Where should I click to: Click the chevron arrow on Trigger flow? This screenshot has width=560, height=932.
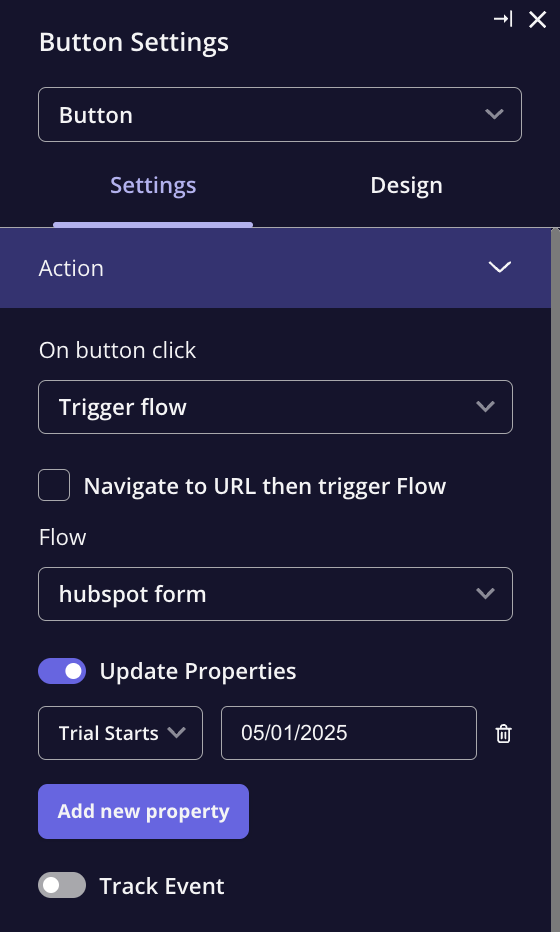pyautogui.click(x=485, y=407)
